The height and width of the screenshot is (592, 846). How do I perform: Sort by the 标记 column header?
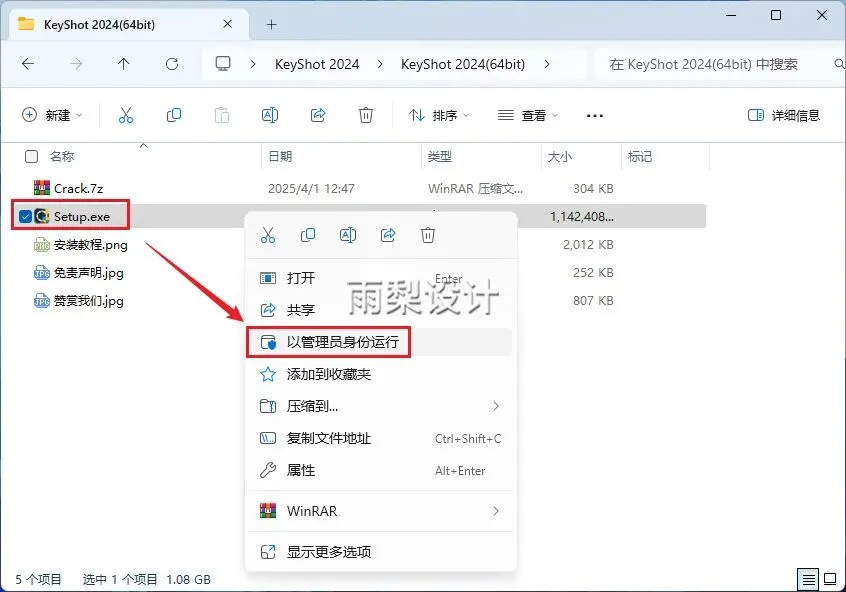pos(640,156)
